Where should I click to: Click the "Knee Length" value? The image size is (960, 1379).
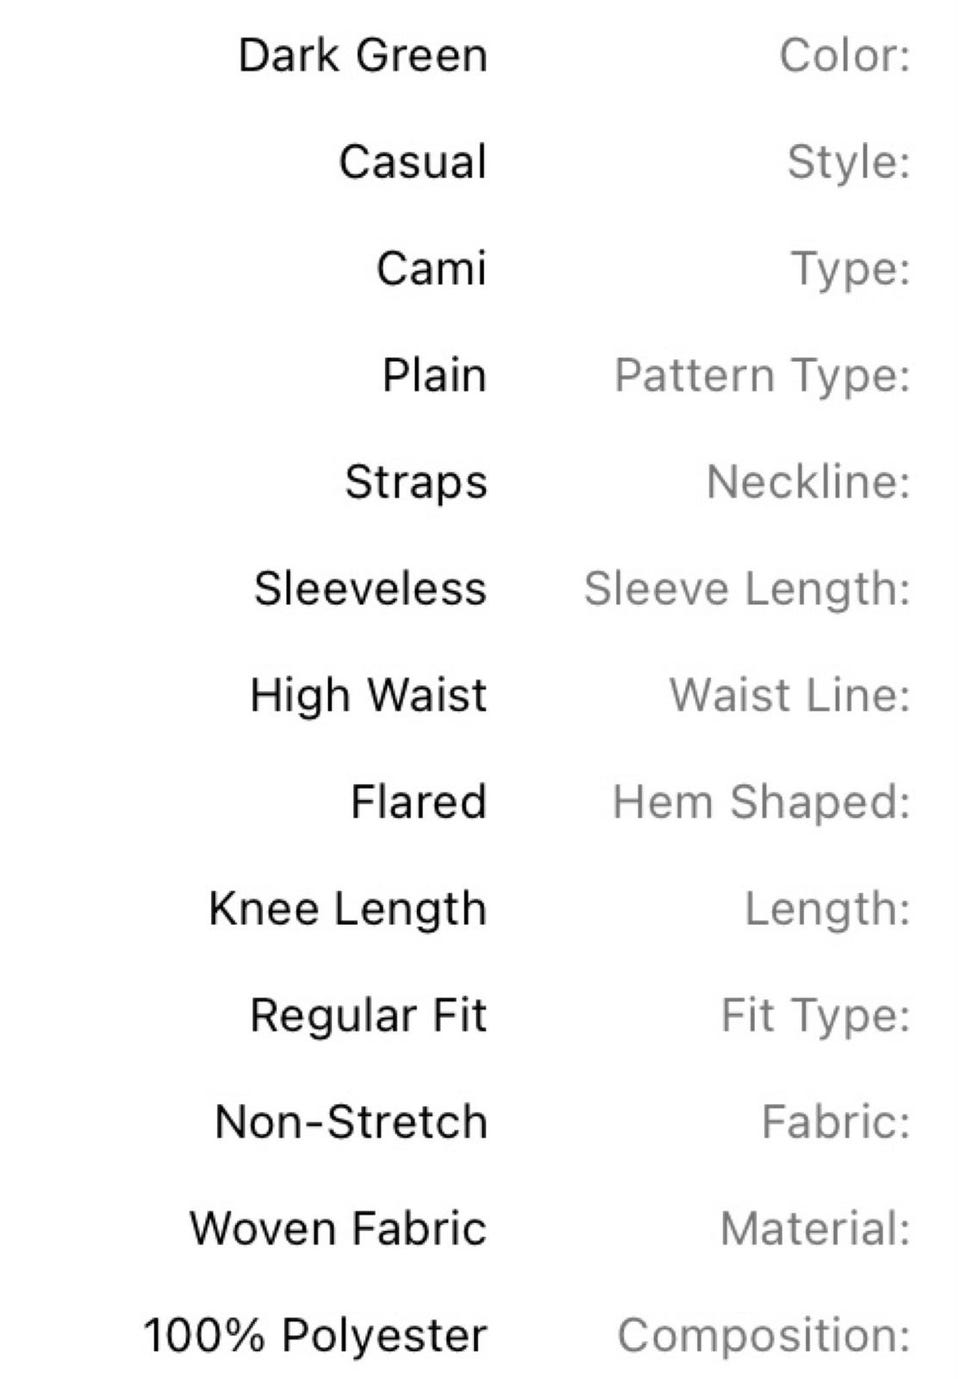coord(347,909)
